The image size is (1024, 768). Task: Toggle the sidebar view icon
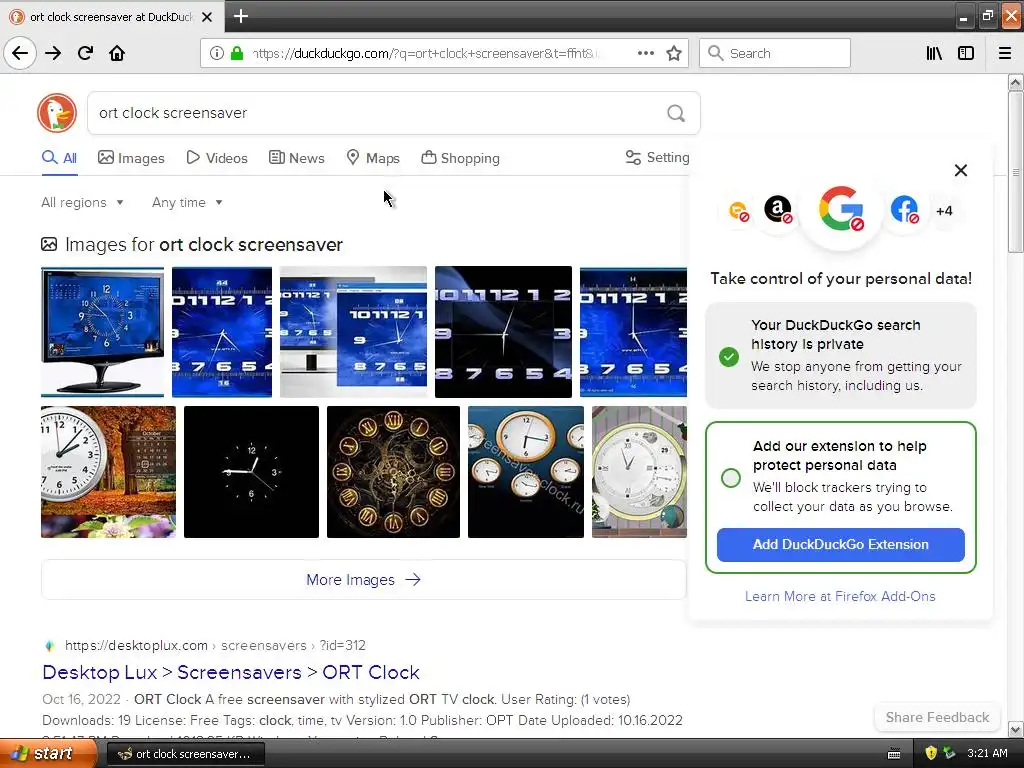click(x=966, y=53)
